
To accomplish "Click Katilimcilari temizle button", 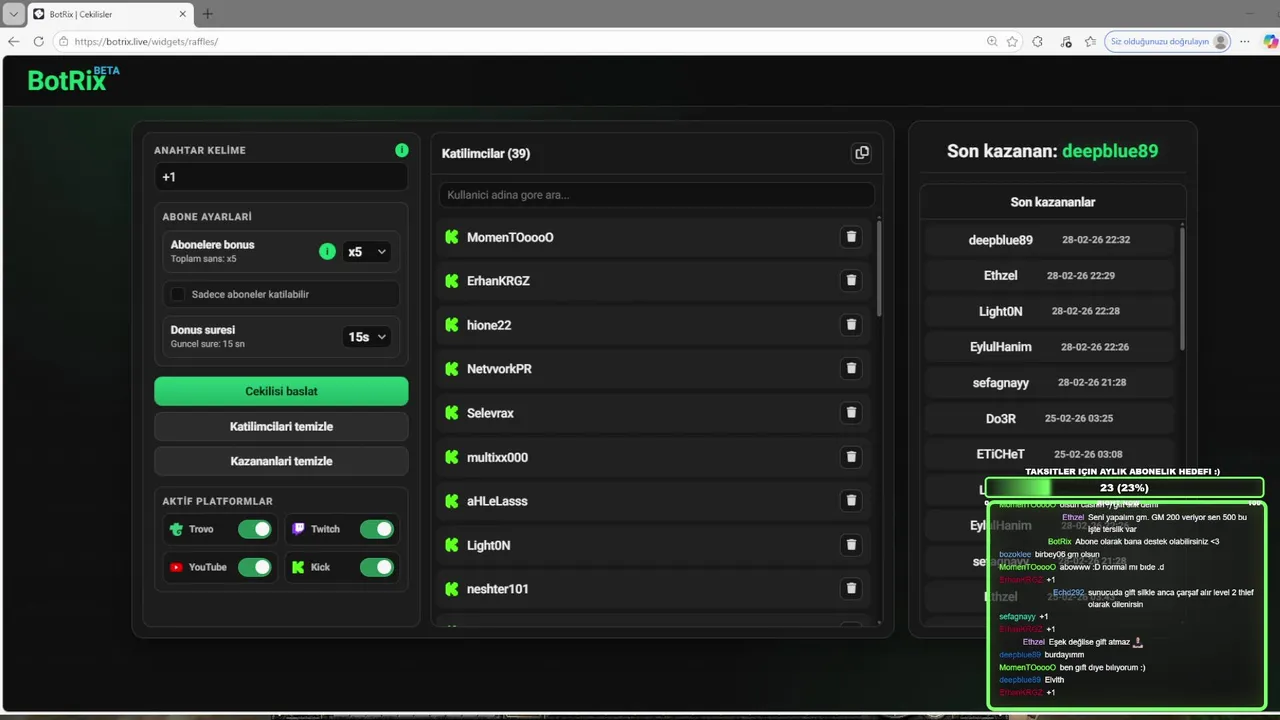I will coord(281,426).
